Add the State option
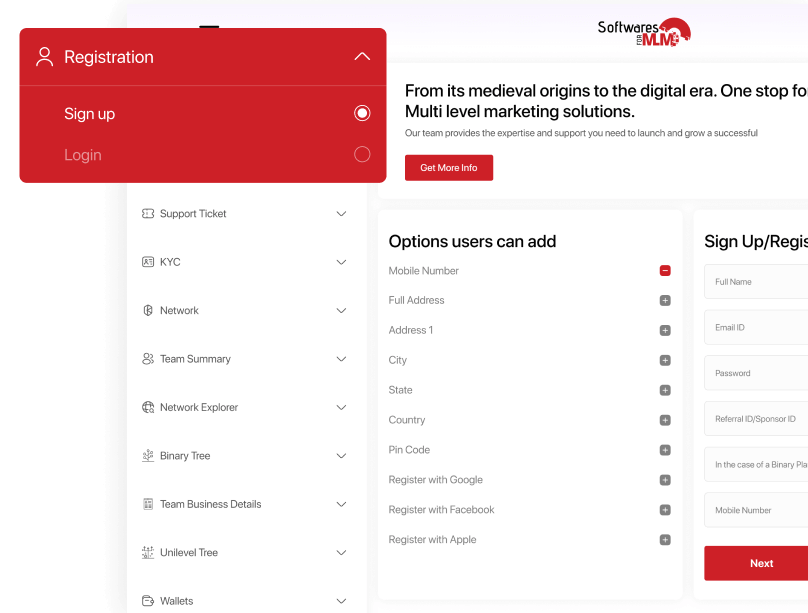This screenshot has width=808, height=613. point(665,390)
